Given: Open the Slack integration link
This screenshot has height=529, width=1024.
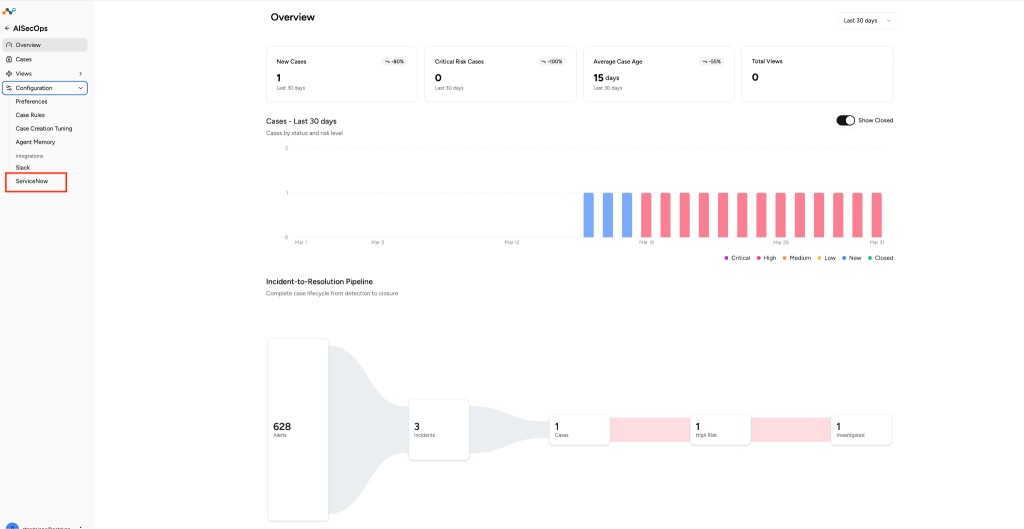Looking at the screenshot, I should coord(23,168).
